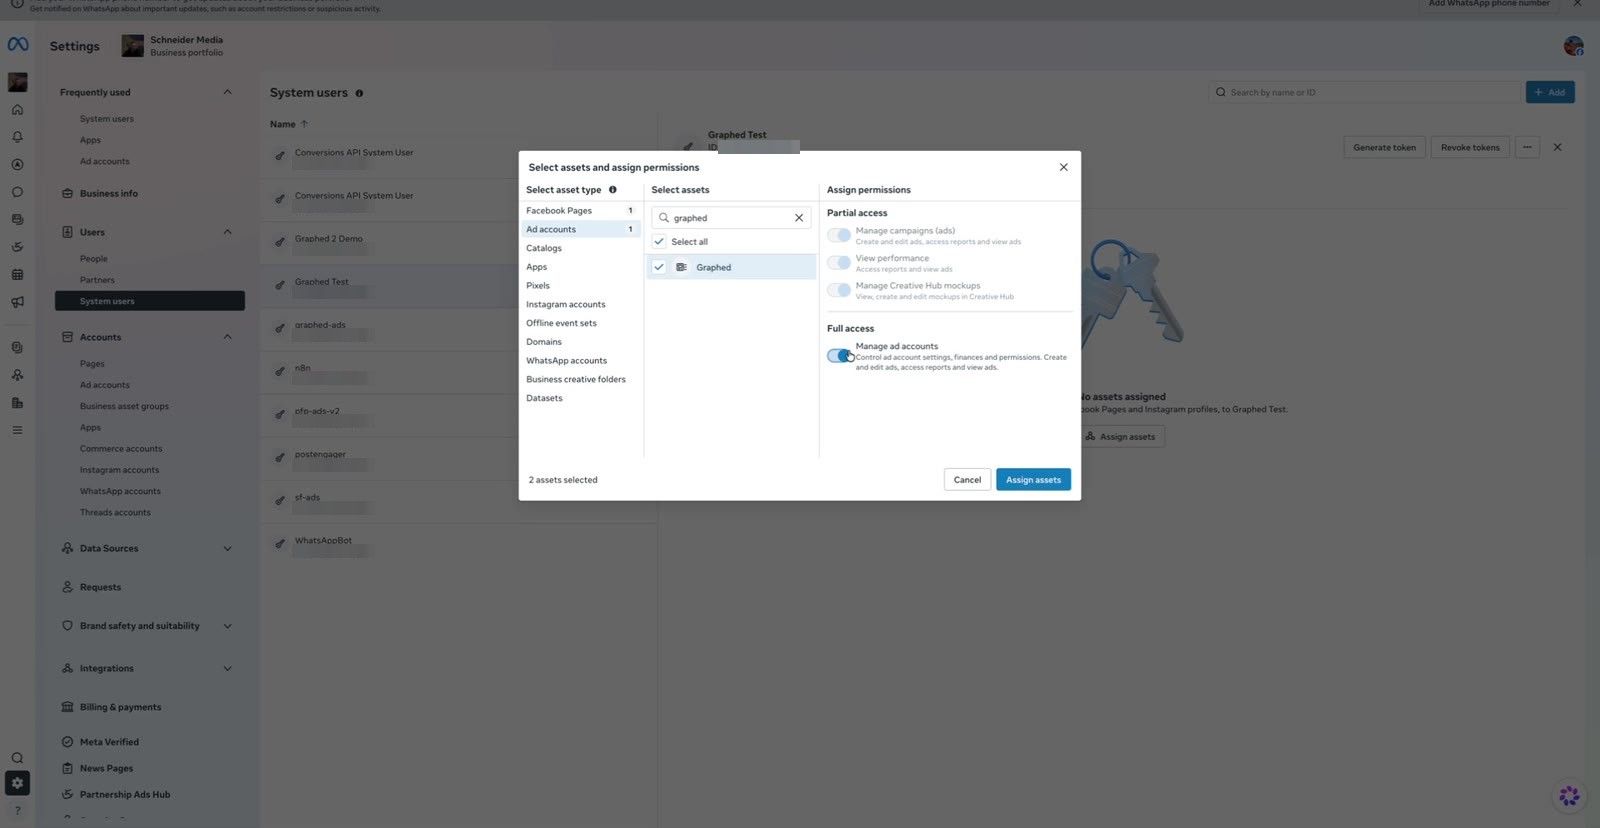Toggle the Select all checkbox

659,242
